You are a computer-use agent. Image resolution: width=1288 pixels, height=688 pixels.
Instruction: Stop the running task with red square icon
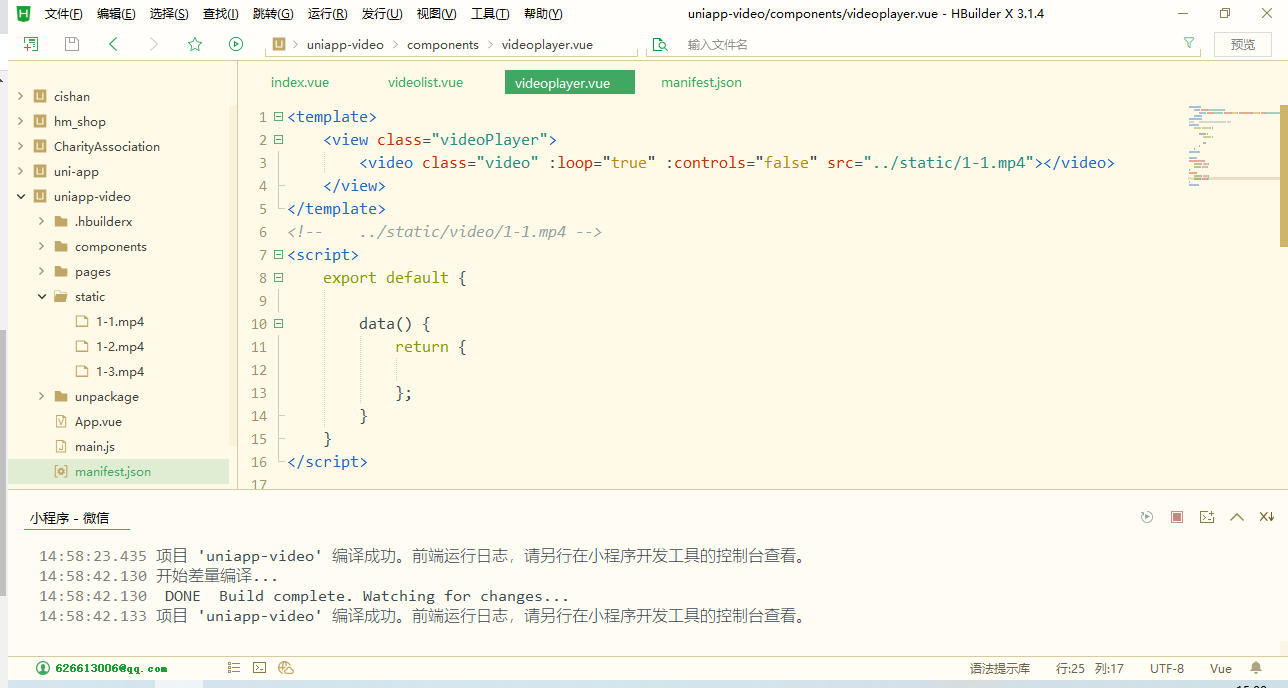tap(1177, 517)
